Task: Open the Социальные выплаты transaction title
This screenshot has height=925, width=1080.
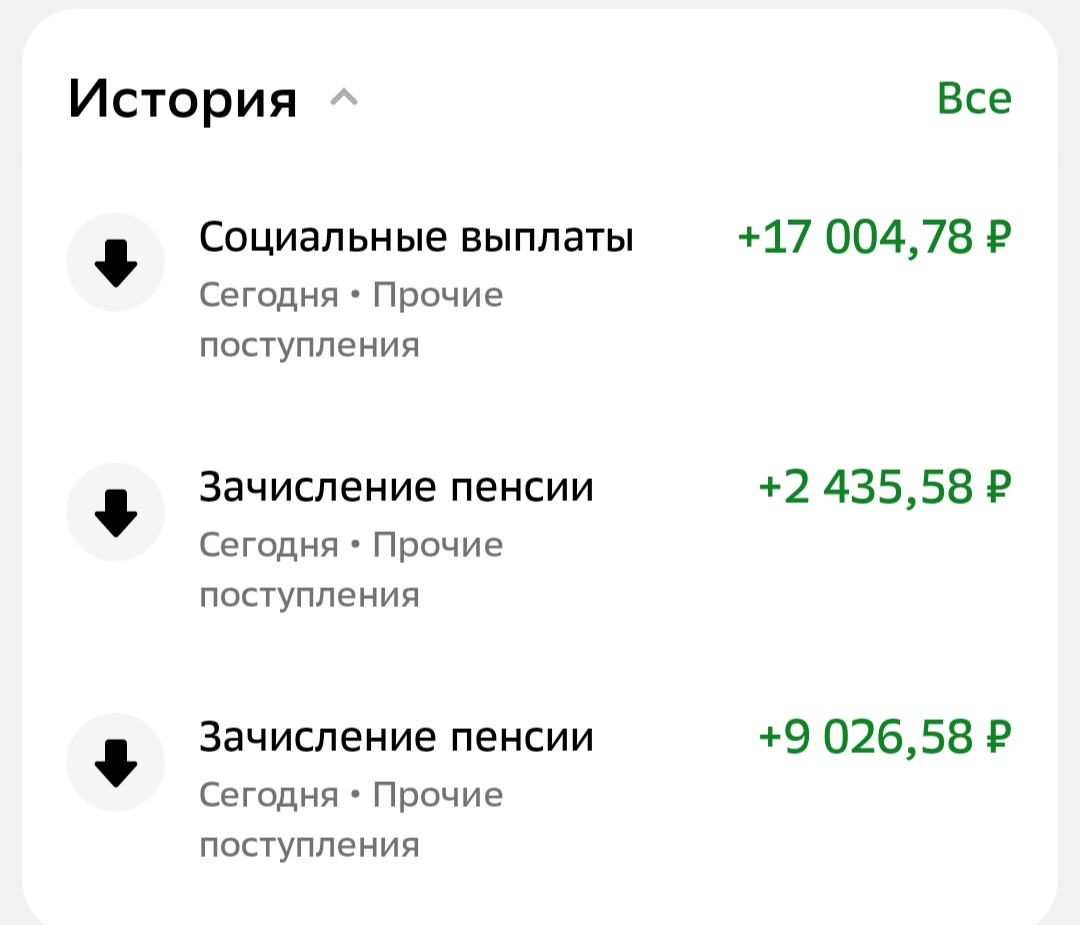Action: pyautogui.click(x=416, y=238)
